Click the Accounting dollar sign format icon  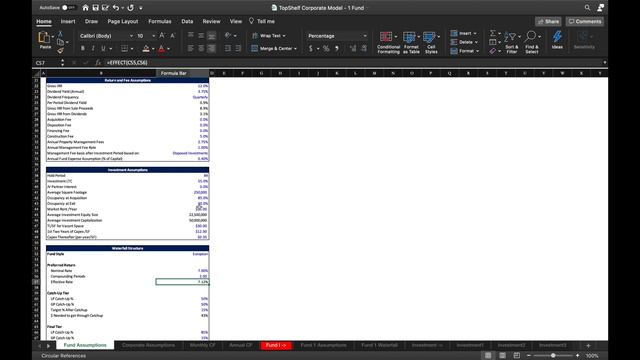pyautogui.click(x=311, y=49)
